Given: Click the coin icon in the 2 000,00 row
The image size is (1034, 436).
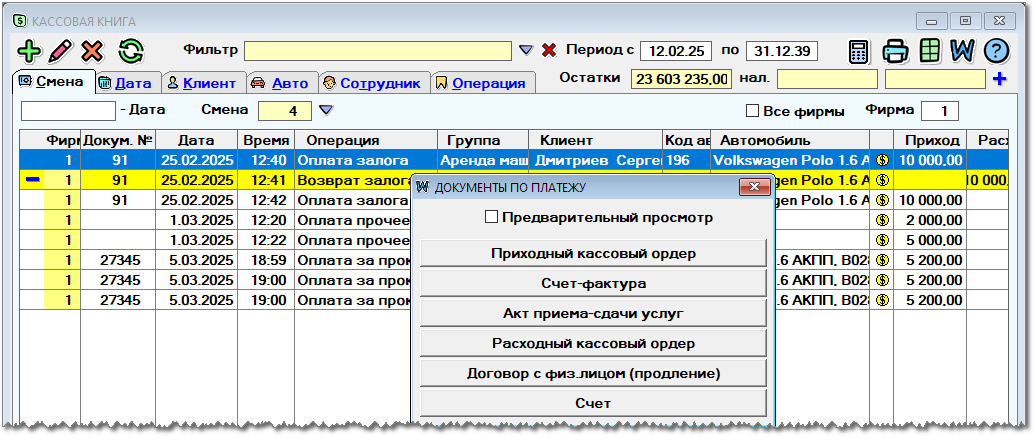Looking at the screenshot, I should point(882,220).
